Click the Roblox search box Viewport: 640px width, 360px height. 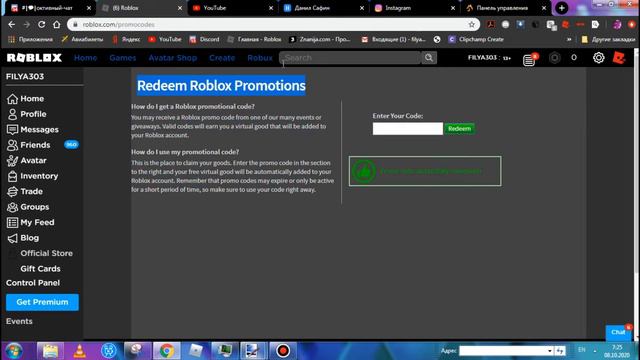[350, 58]
